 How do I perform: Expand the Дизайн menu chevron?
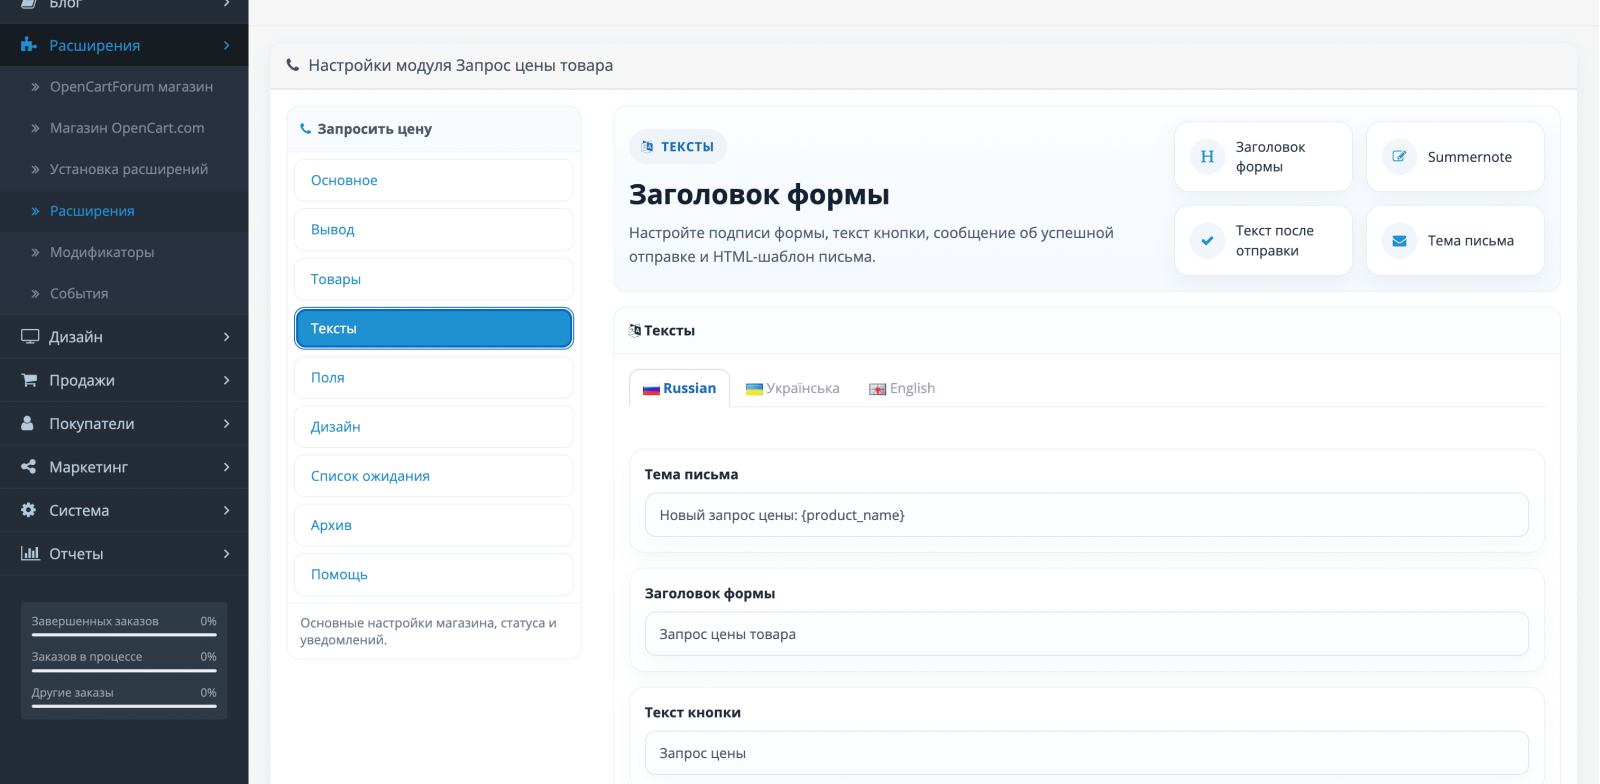[227, 337]
